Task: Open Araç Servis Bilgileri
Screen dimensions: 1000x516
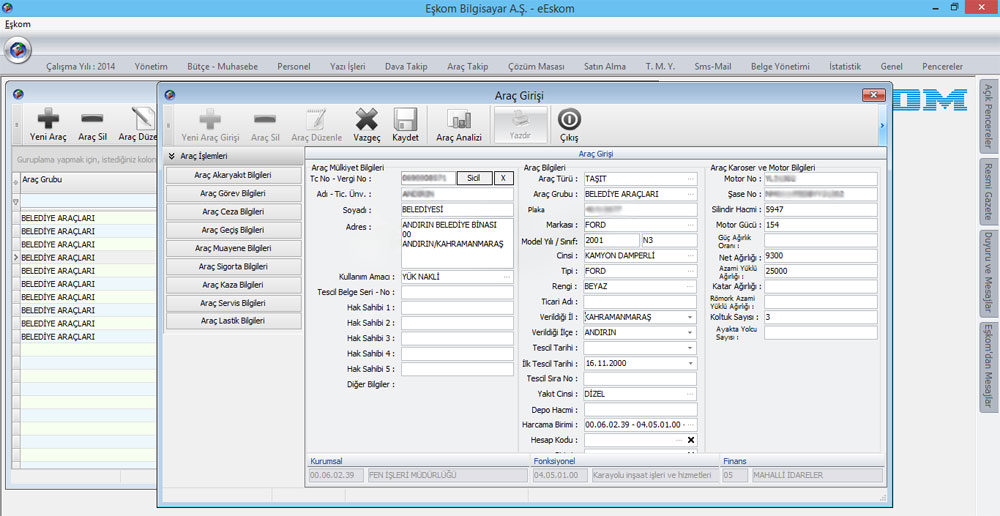Action: coord(233,303)
